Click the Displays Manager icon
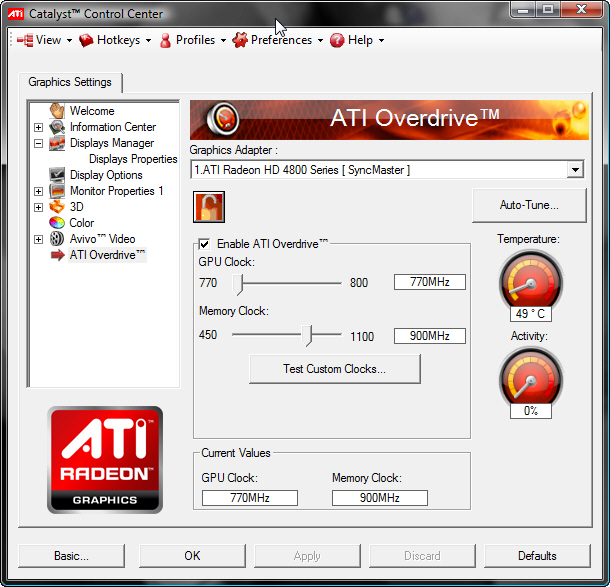This screenshot has height=587, width=610. pyautogui.click(x=57, y=143)
